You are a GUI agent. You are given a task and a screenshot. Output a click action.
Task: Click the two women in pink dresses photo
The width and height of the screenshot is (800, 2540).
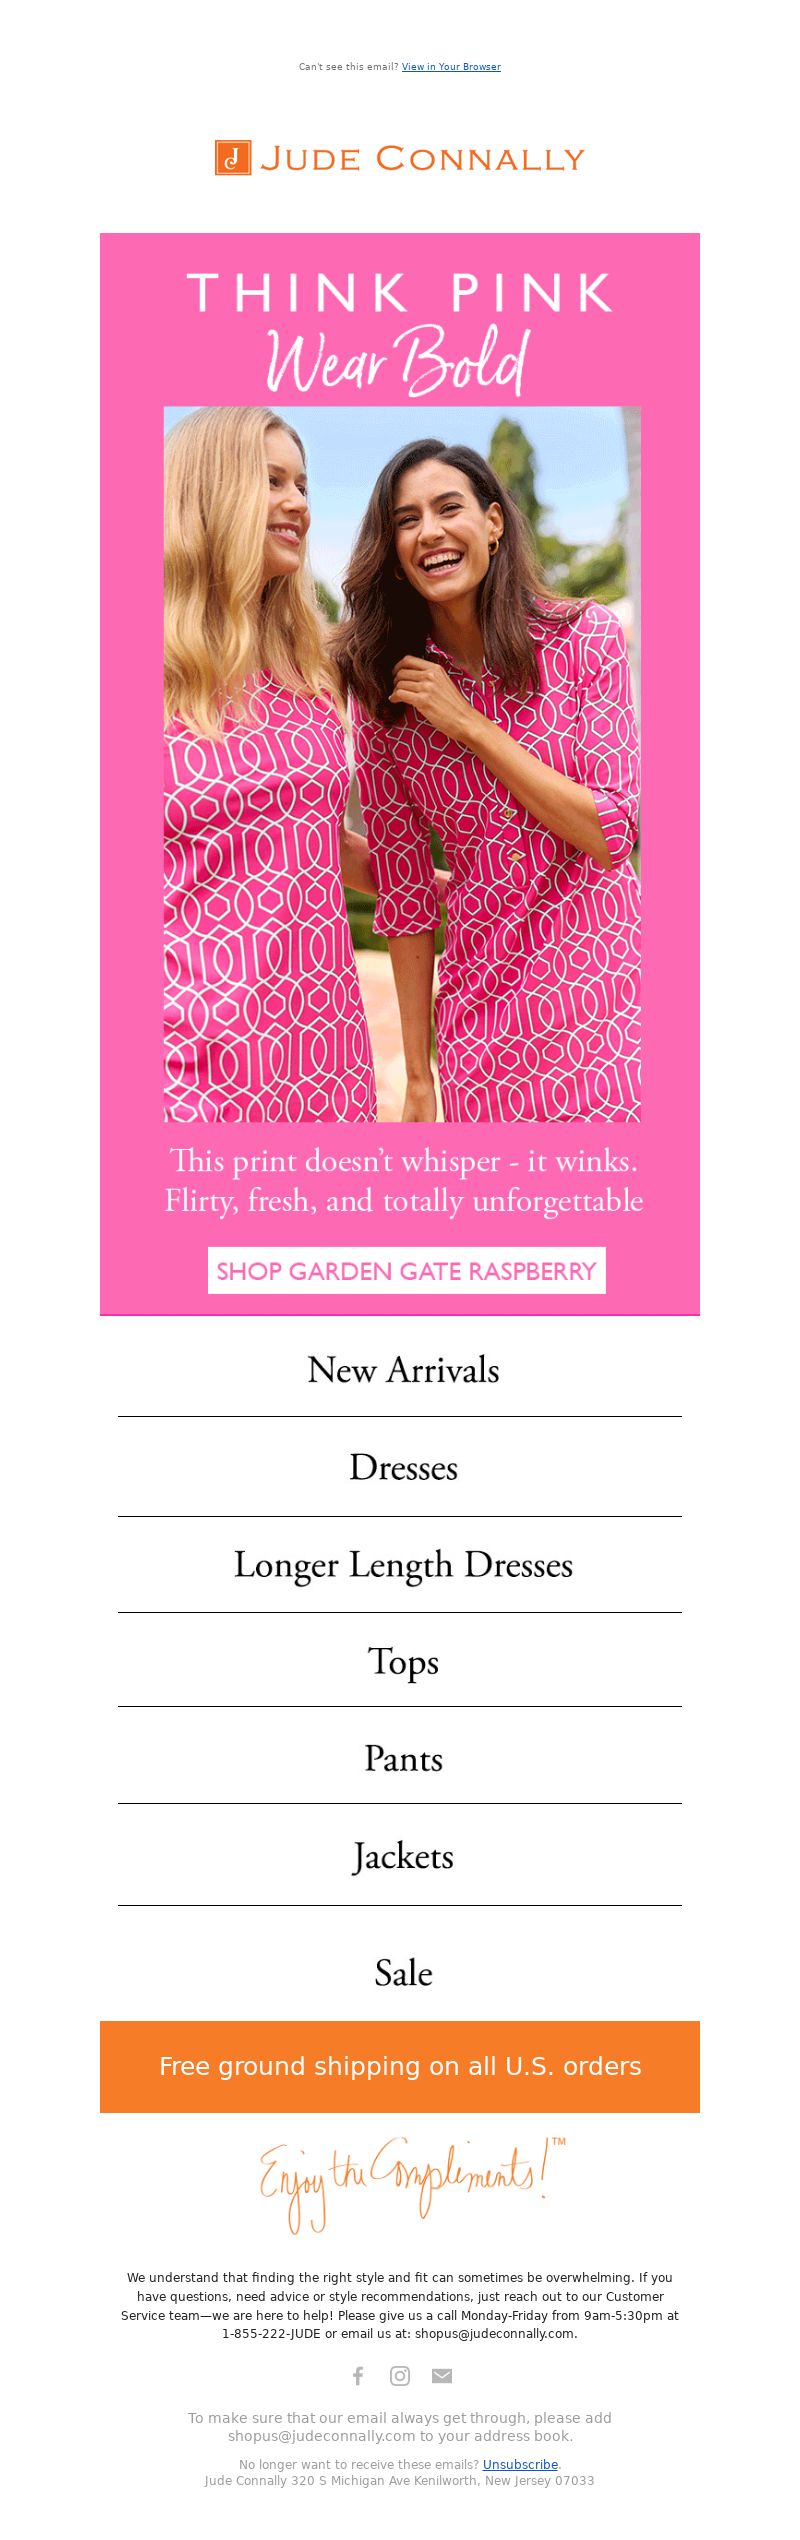[x=402, y=764]
